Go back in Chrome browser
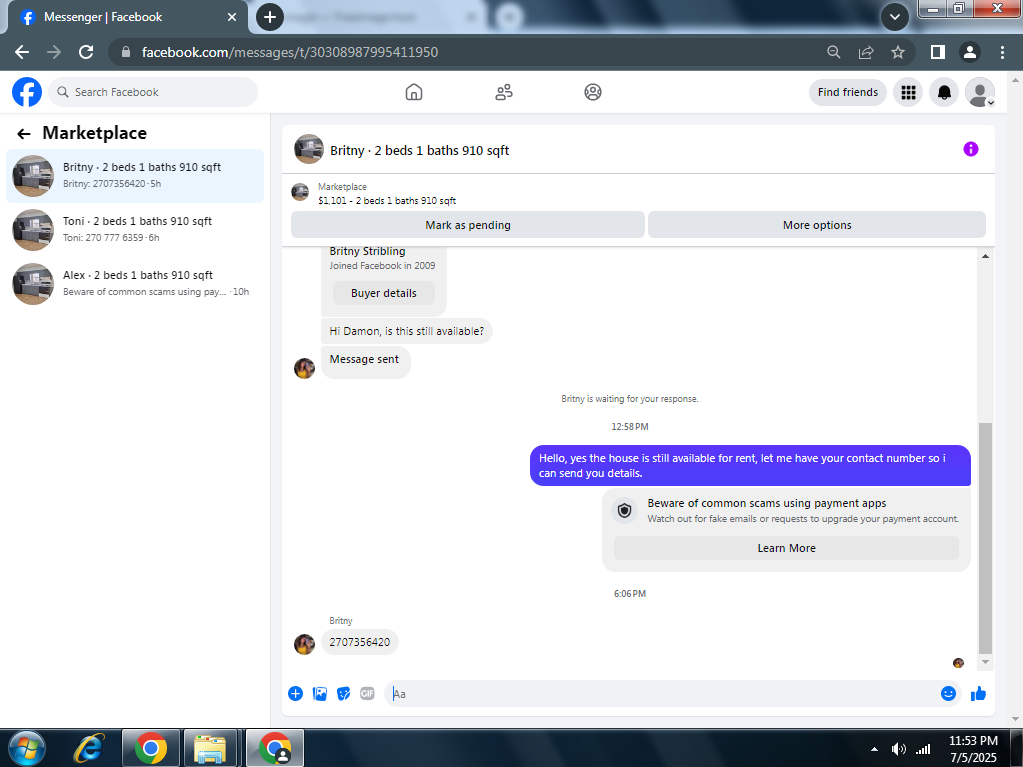Screen dimensions: 1023x767 22,52
